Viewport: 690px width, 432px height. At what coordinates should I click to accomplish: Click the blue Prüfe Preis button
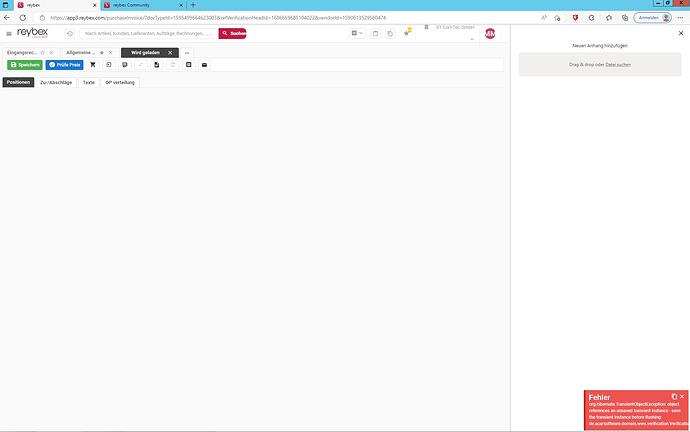click(x=64, y=65)
